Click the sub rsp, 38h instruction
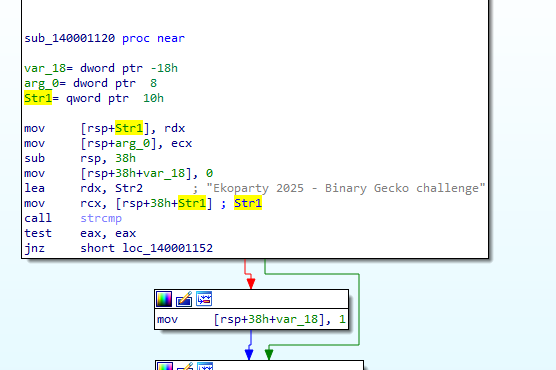 click(x=80, y=158)
